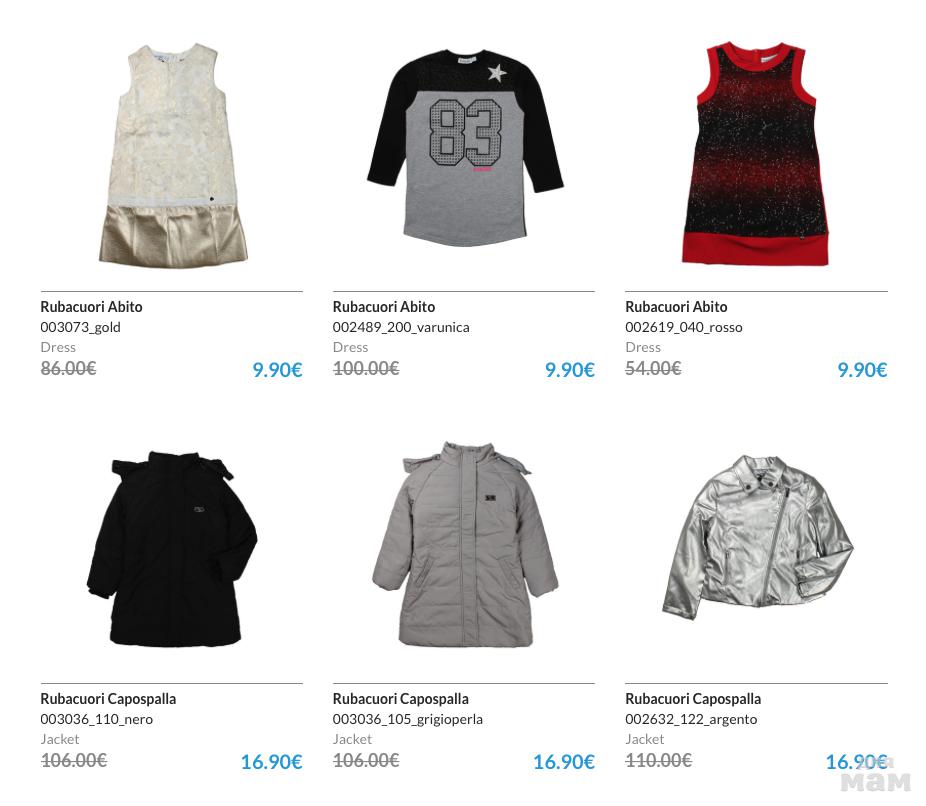This screenshot has width=926, height=806.
Task: Click Rubacuori Capospalla title above 003036_105_grigioperla
Action: coord(400,699)
